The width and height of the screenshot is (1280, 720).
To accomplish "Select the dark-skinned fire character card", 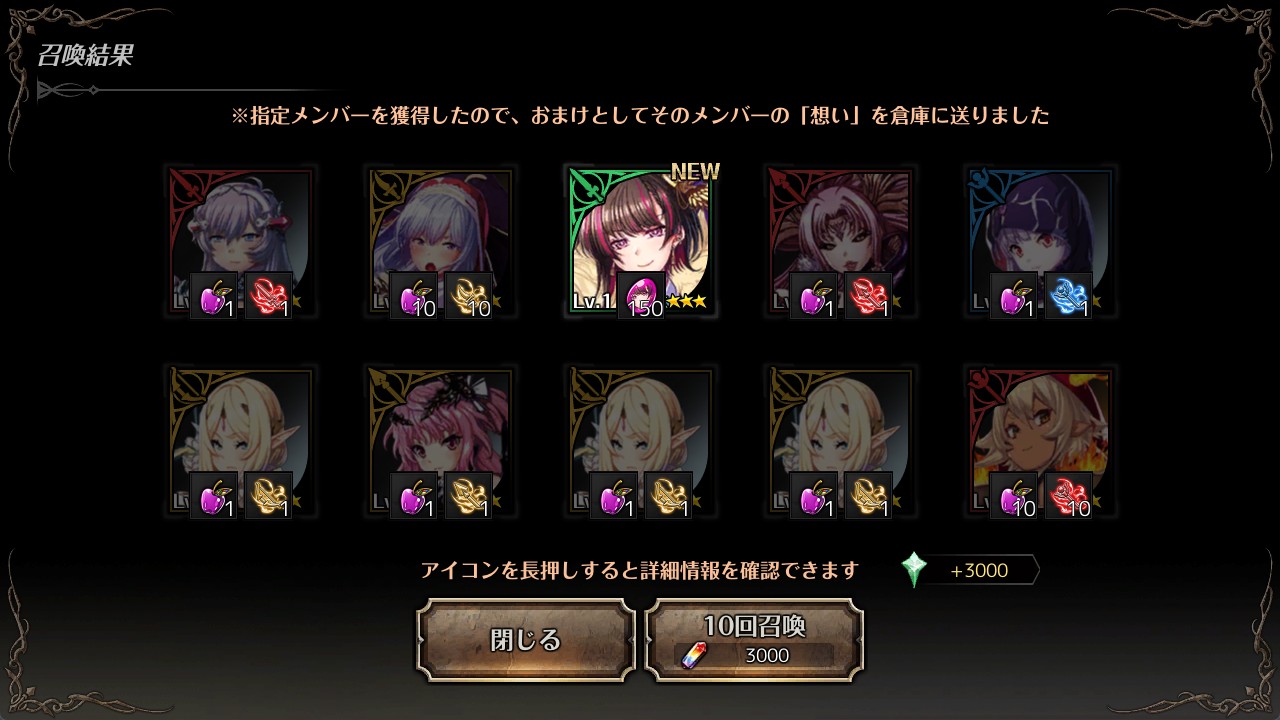I will (1040, 441).
